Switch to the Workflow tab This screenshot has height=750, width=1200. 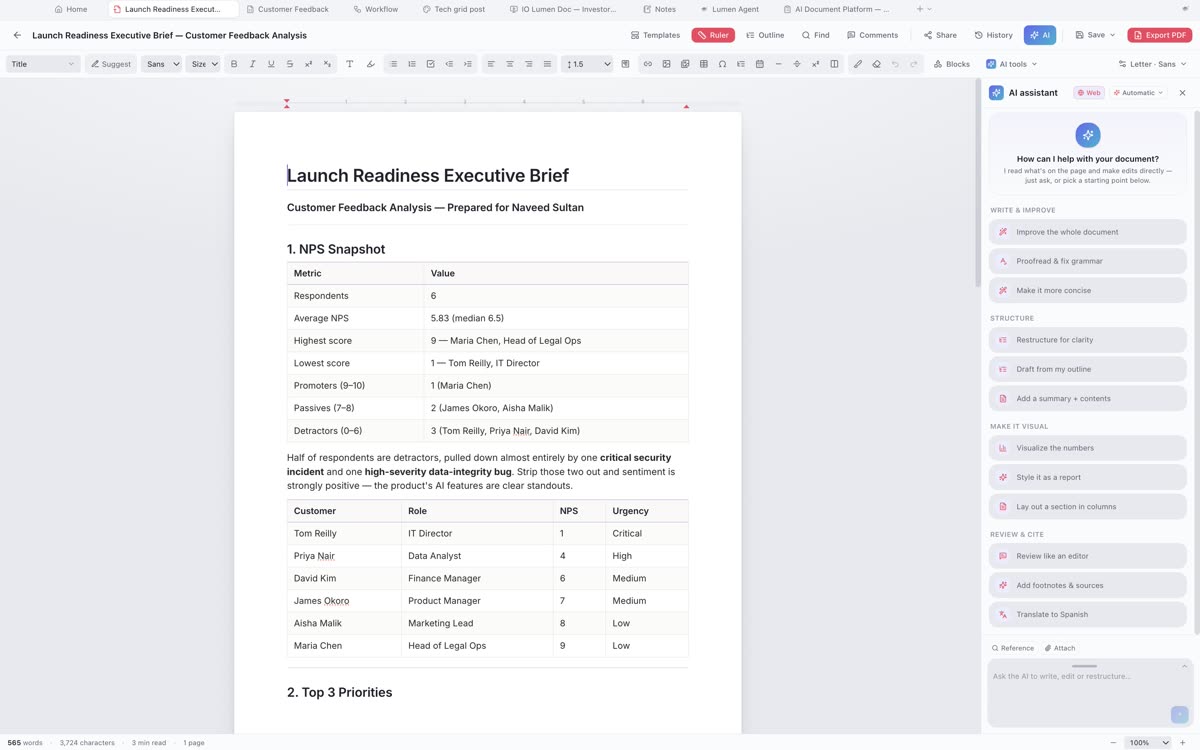click(x=376, y=9)
